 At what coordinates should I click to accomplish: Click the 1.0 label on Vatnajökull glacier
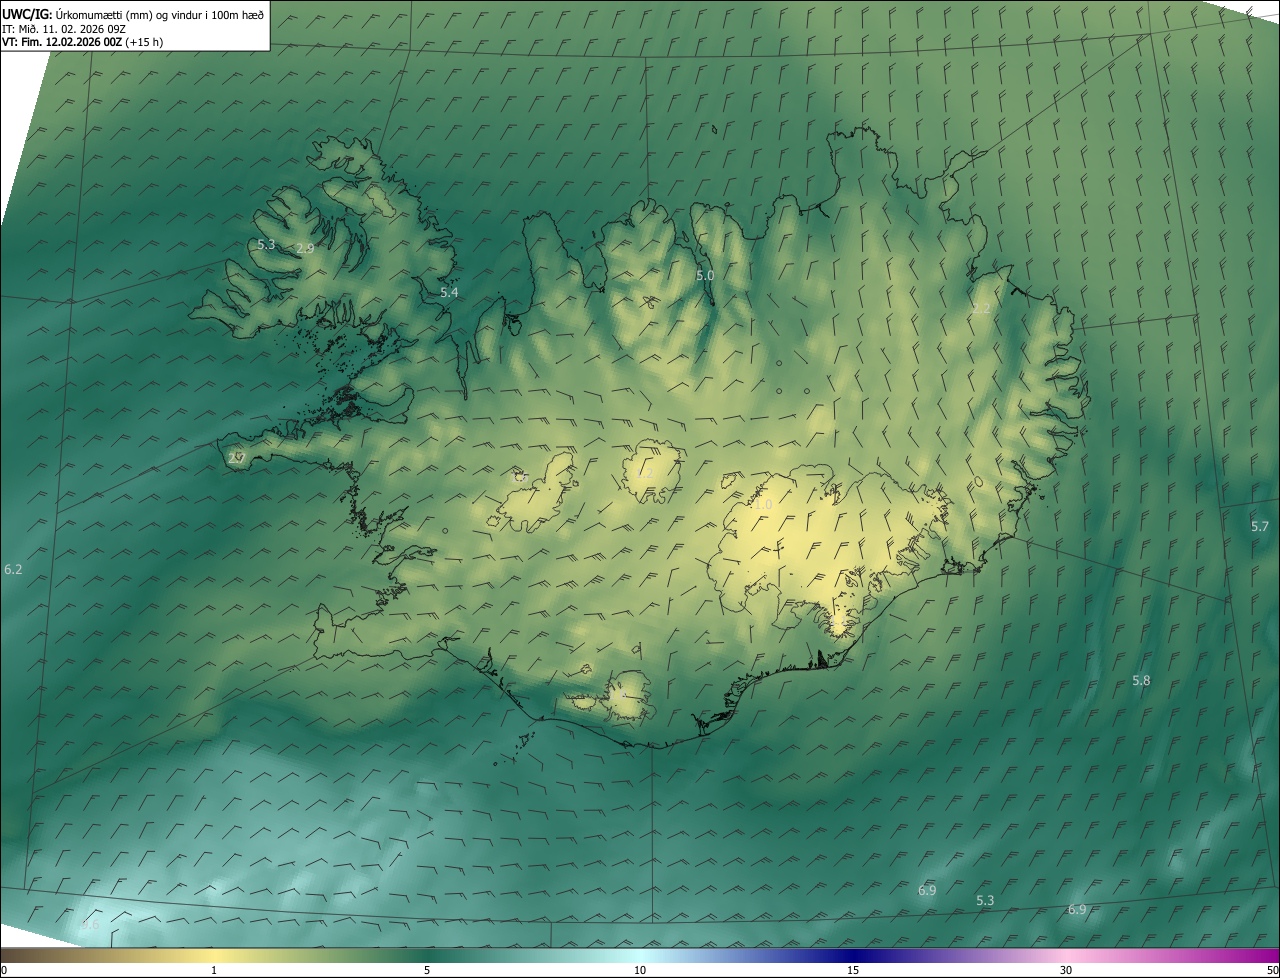click(x=763, y=505)
